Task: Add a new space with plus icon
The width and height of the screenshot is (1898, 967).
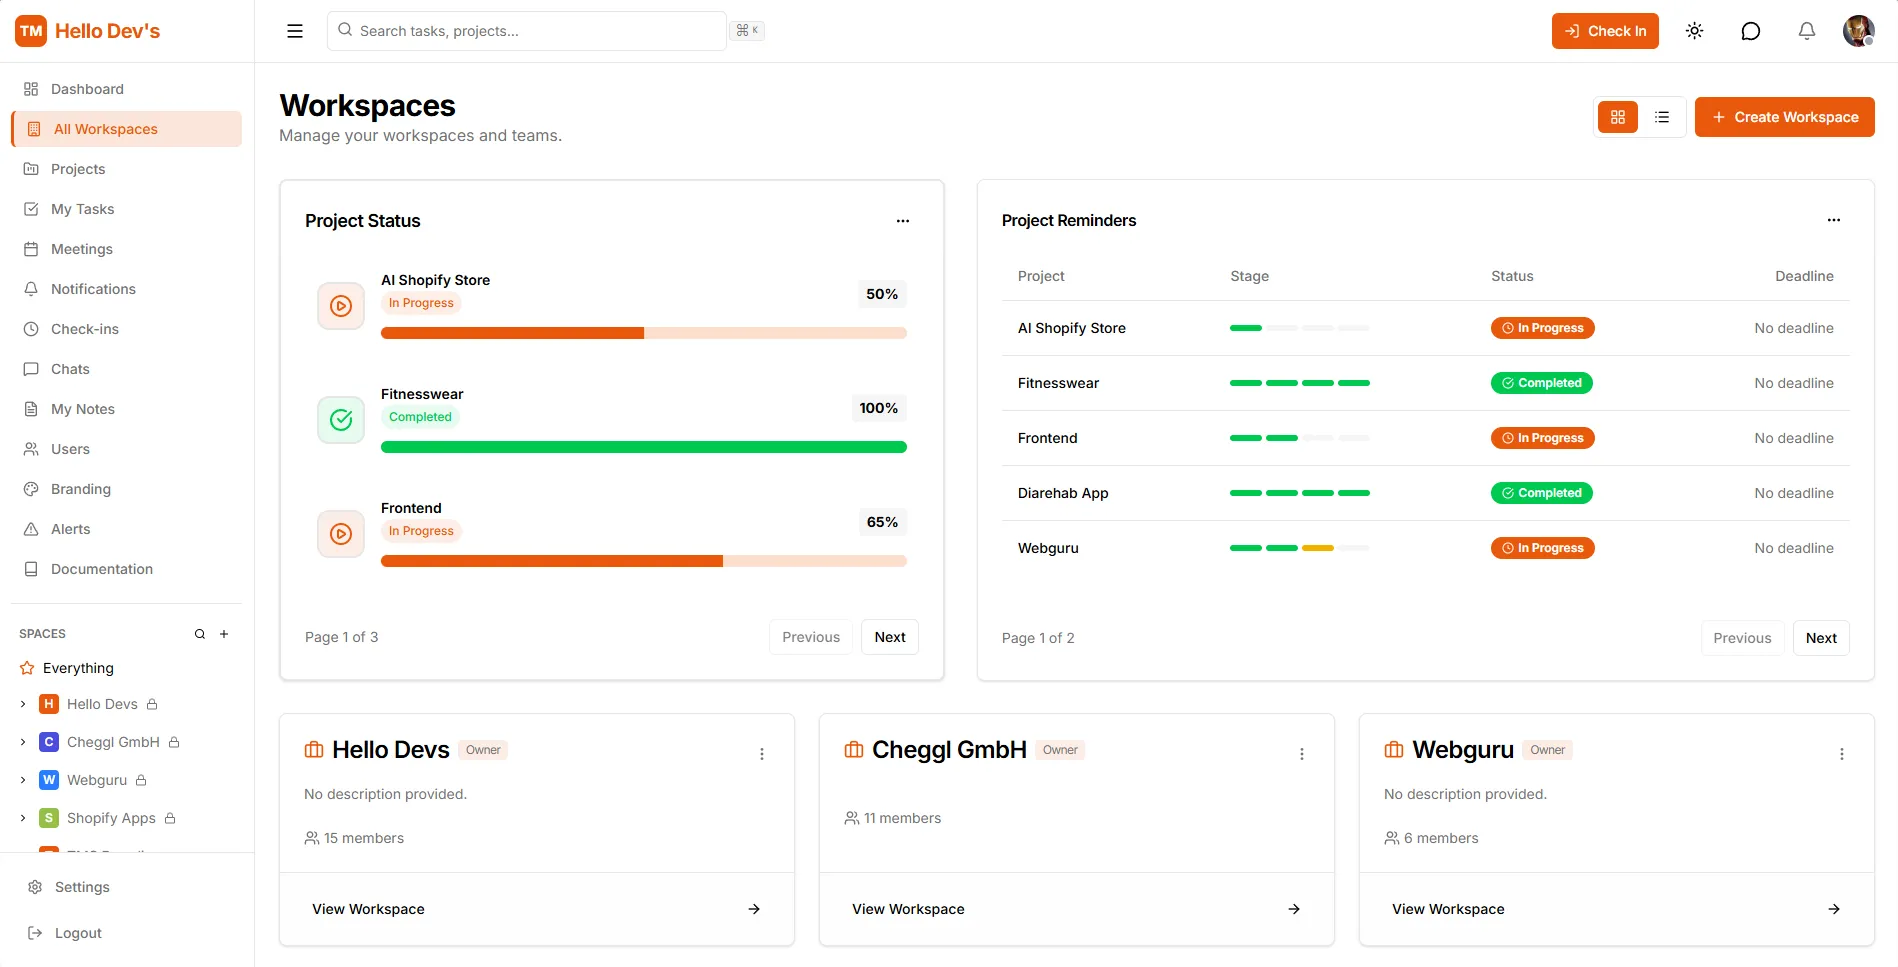Action: (x=224, y=634)
